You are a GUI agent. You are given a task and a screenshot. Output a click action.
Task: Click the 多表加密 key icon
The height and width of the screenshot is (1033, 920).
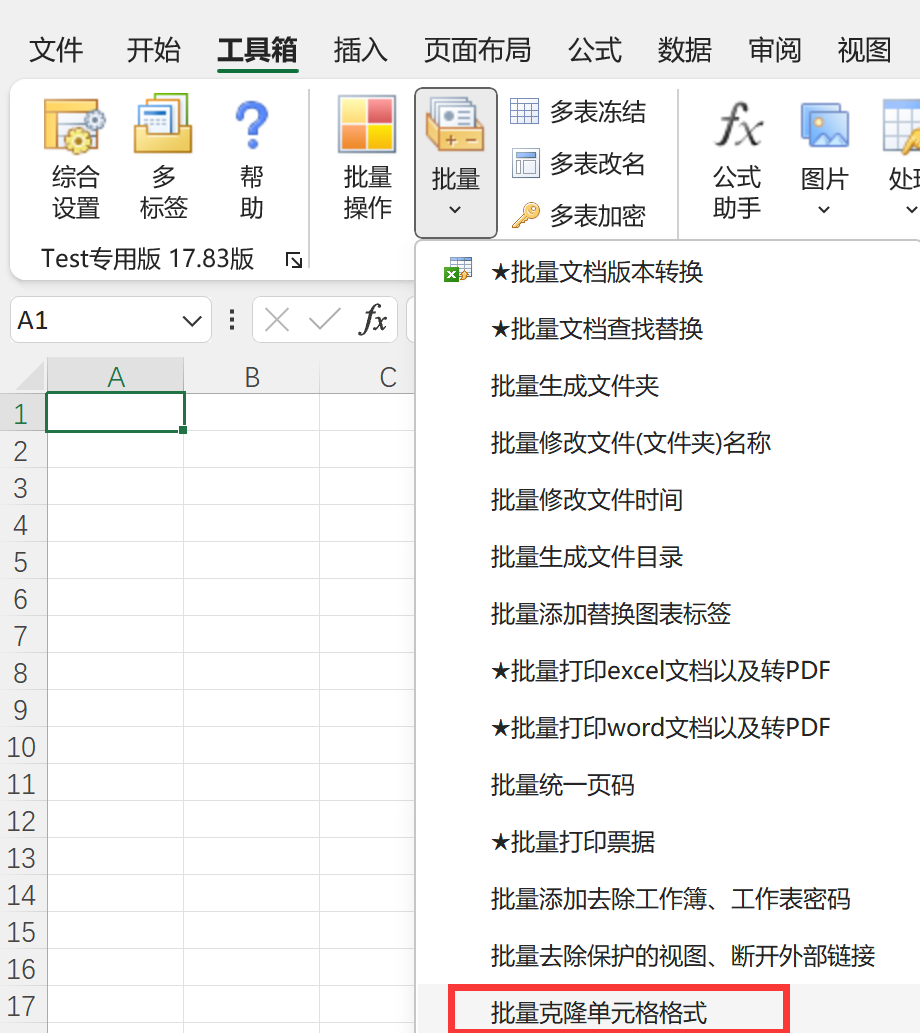pos(525,215)
